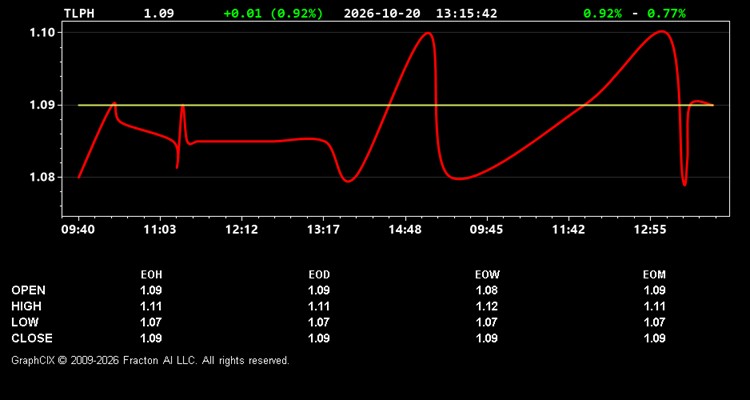Select the EOH column header
Screen dimensions: 750x400
click(151, 275)
